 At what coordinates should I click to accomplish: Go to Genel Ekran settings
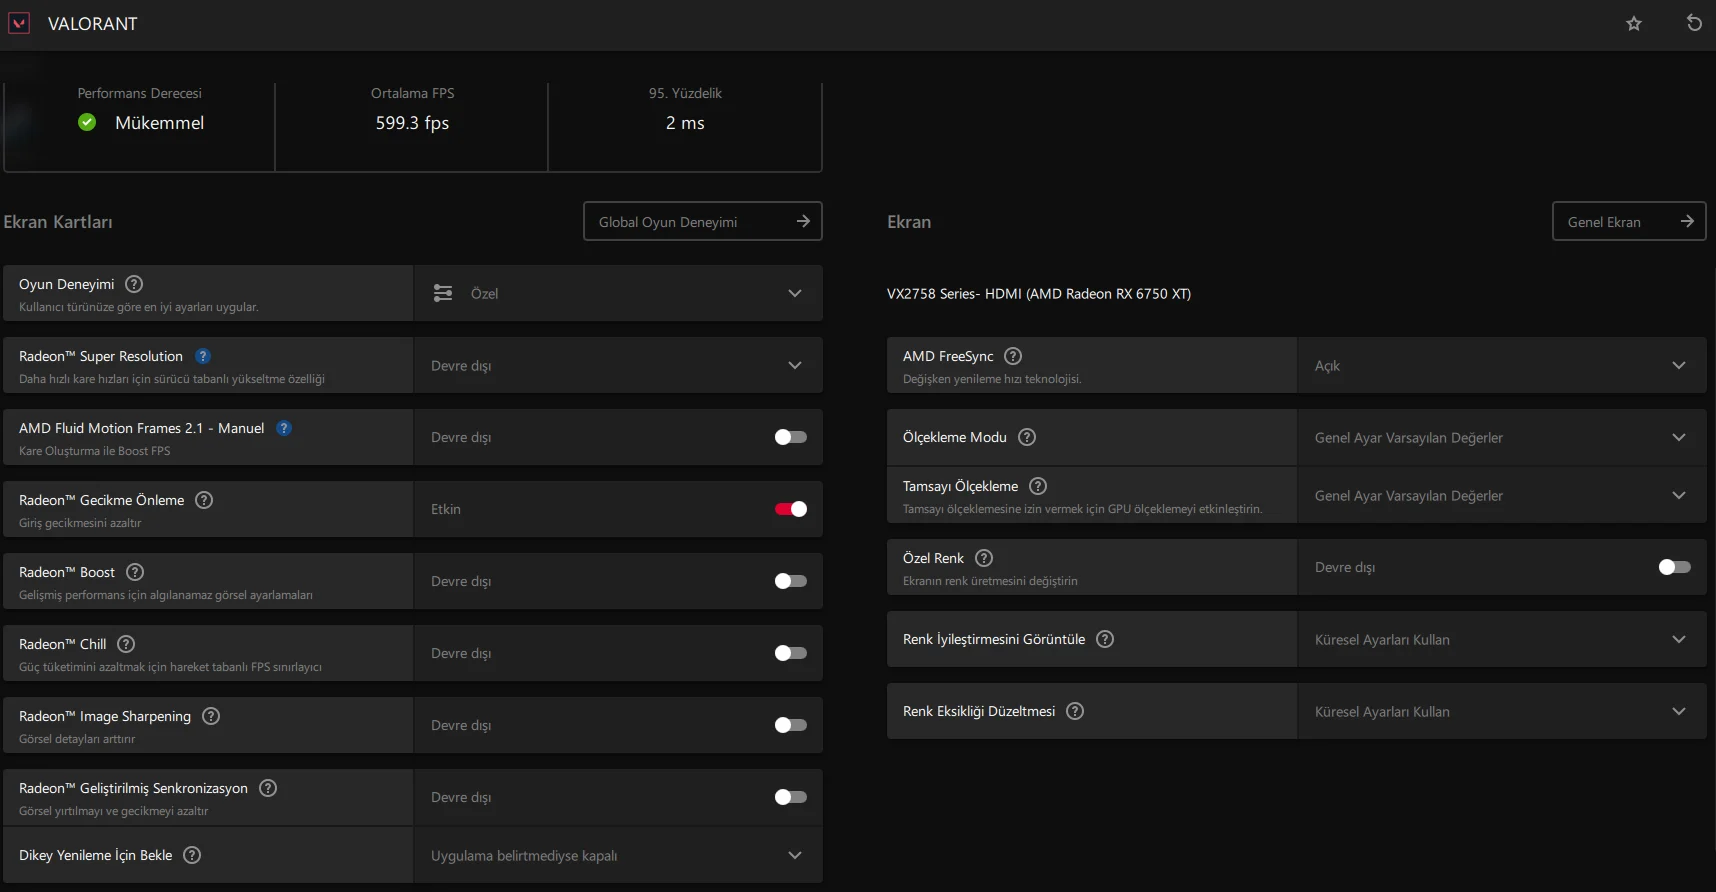point(1628,221)
